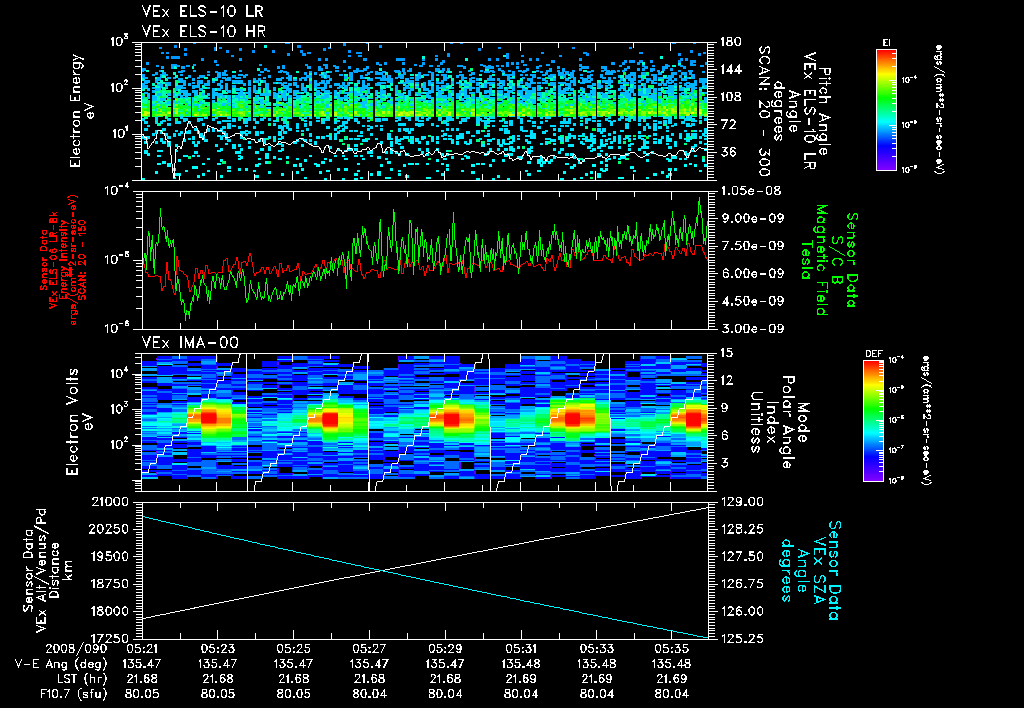
Task: Click pitch angle tick value 108
Action: (730, 97)
